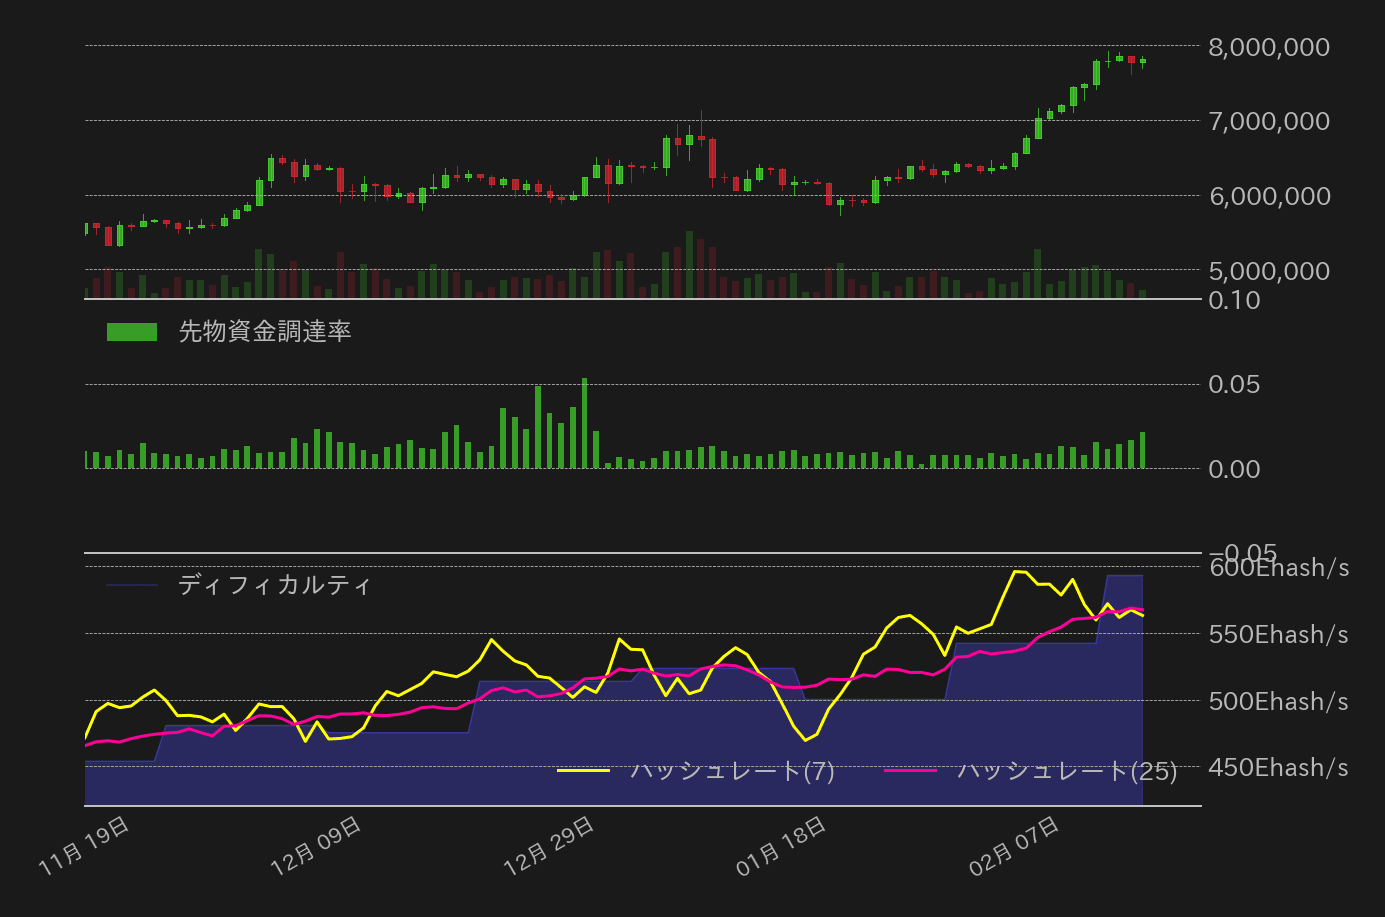Click the 8,000,000 price axis label
The height and width of the screenshot is (917, 1385).
pyautogui.click(x=1269, y=47)
